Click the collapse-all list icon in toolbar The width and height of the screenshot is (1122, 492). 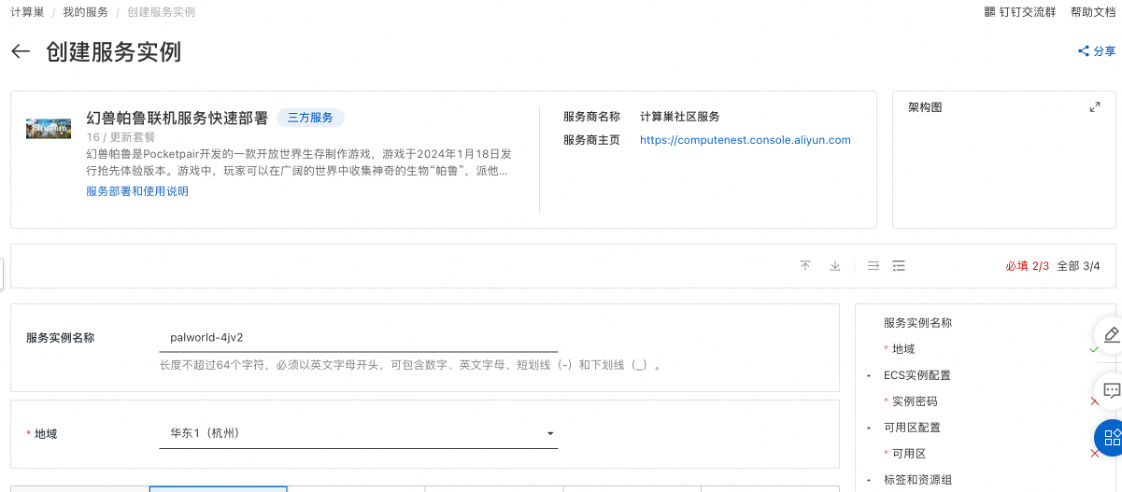pyautogui.click(x=873, y=266)
